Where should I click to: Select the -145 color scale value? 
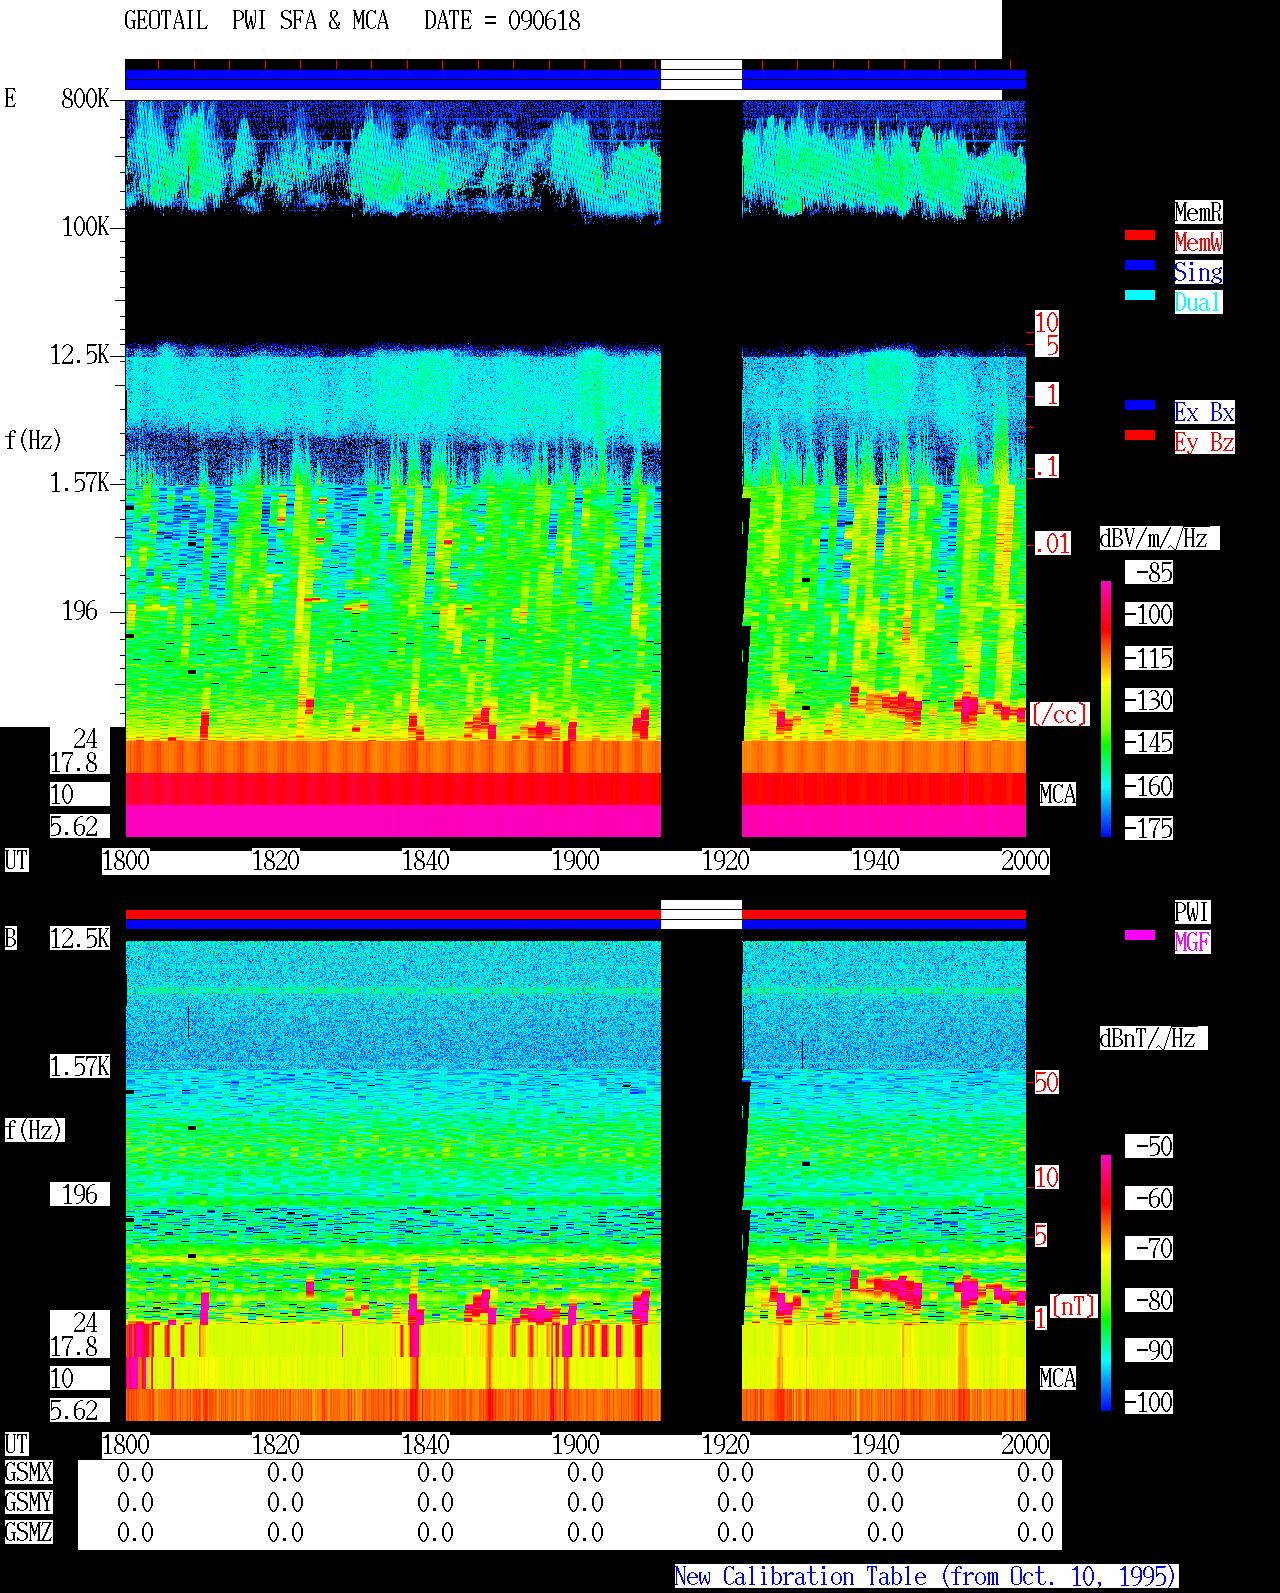coord(1149,742)
